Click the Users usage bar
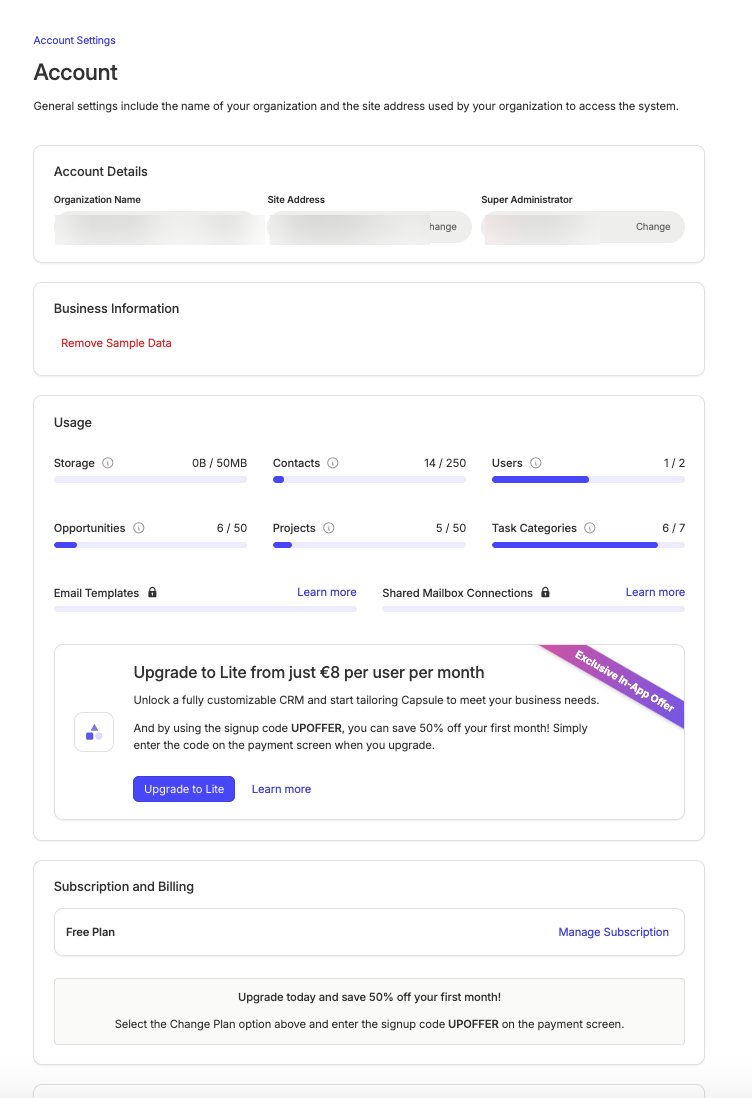The height and width of the screenshot is (1098, 752). pos(588,480)
